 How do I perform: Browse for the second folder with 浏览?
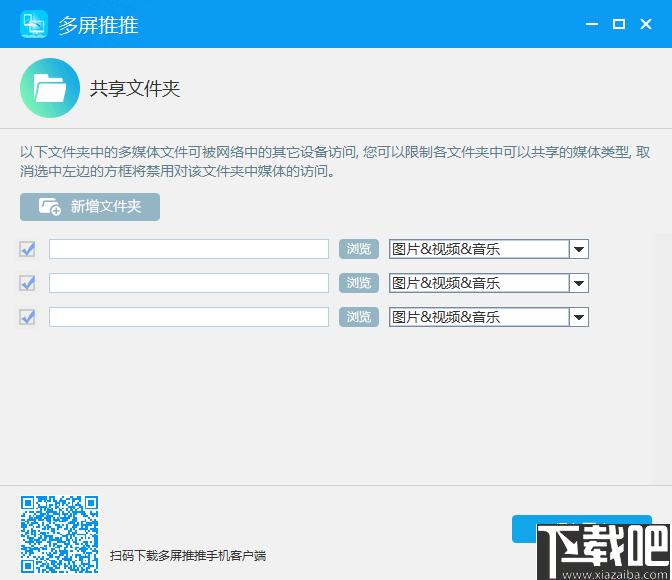point(359,283)
